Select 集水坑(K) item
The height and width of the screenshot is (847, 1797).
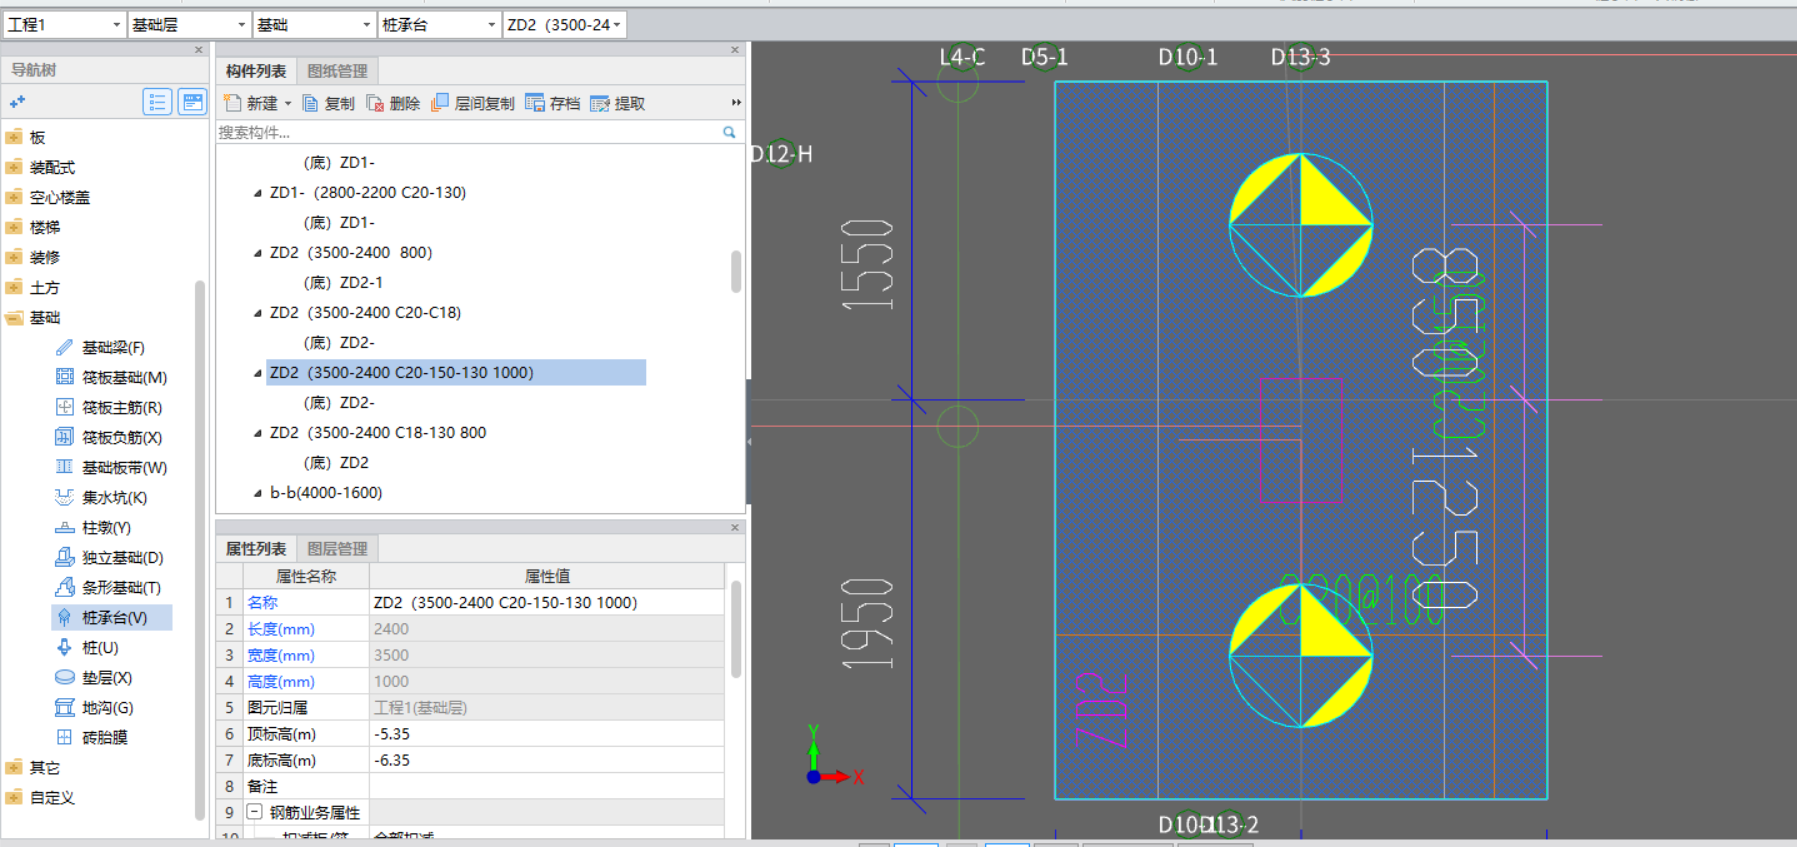click(114, 497)
